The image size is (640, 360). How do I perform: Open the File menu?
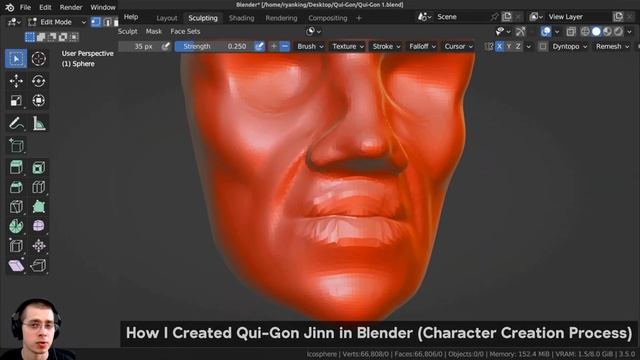(x=25, y=7)
